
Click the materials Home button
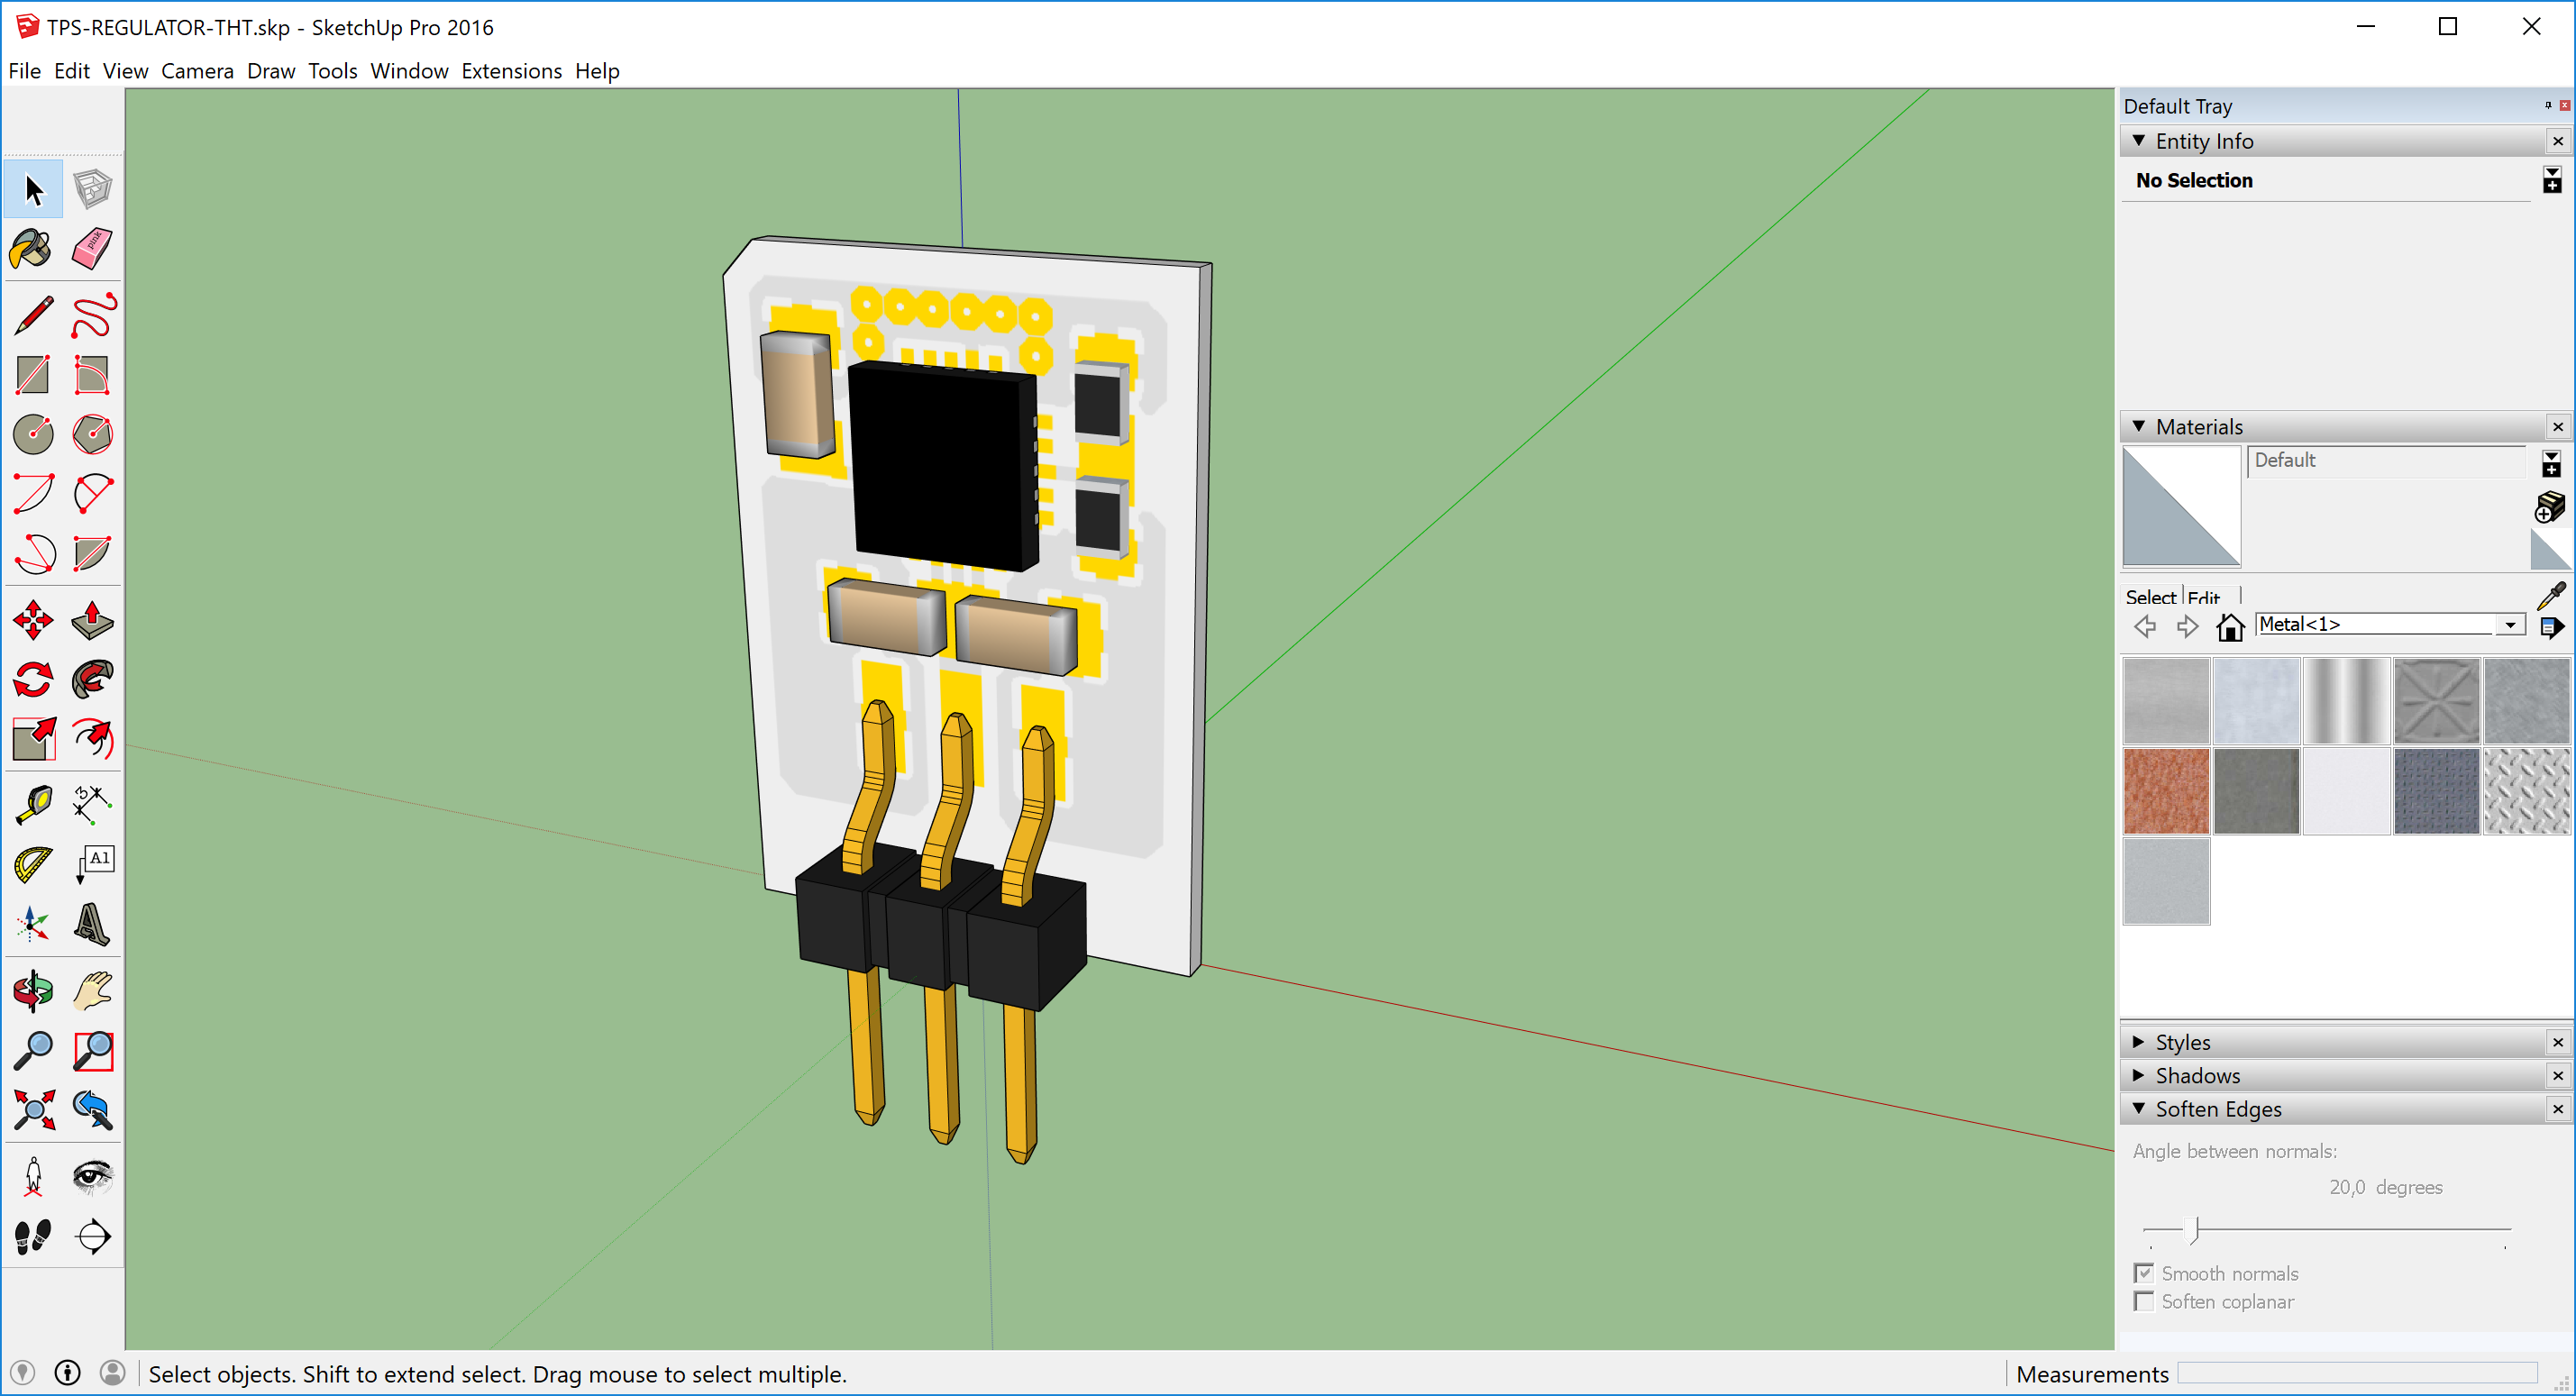2230,626
